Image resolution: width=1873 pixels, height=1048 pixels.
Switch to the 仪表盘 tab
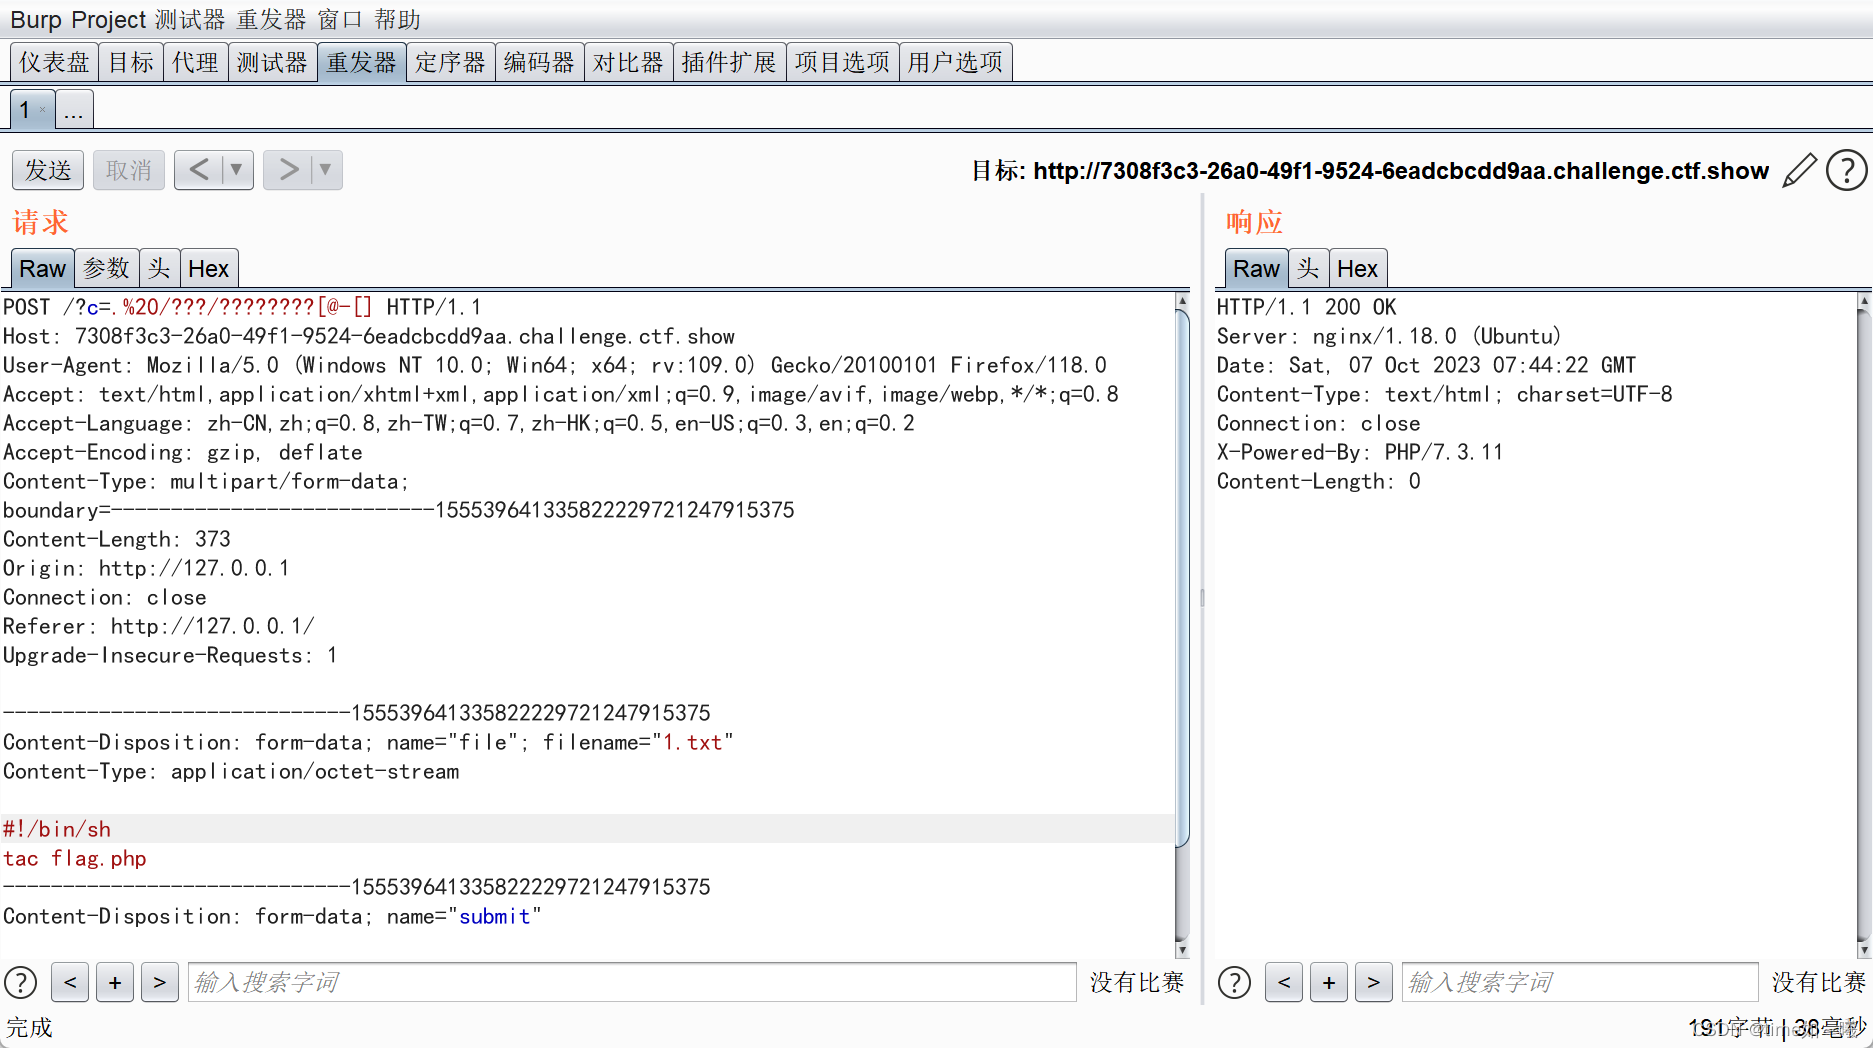(x=55, y=62)
